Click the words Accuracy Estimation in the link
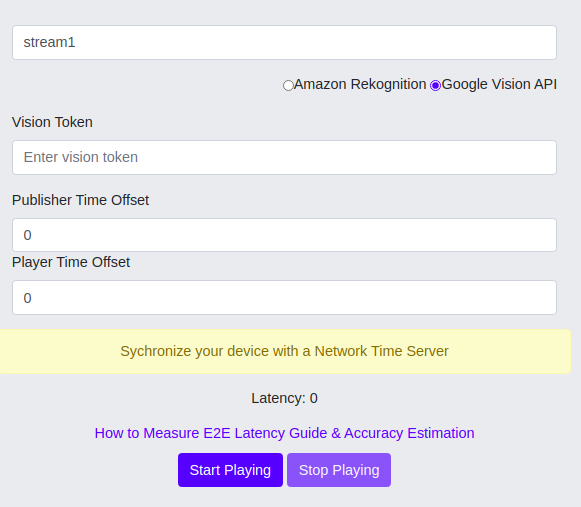Viewport: 581px width, 507px height. [x=409, y=433]
